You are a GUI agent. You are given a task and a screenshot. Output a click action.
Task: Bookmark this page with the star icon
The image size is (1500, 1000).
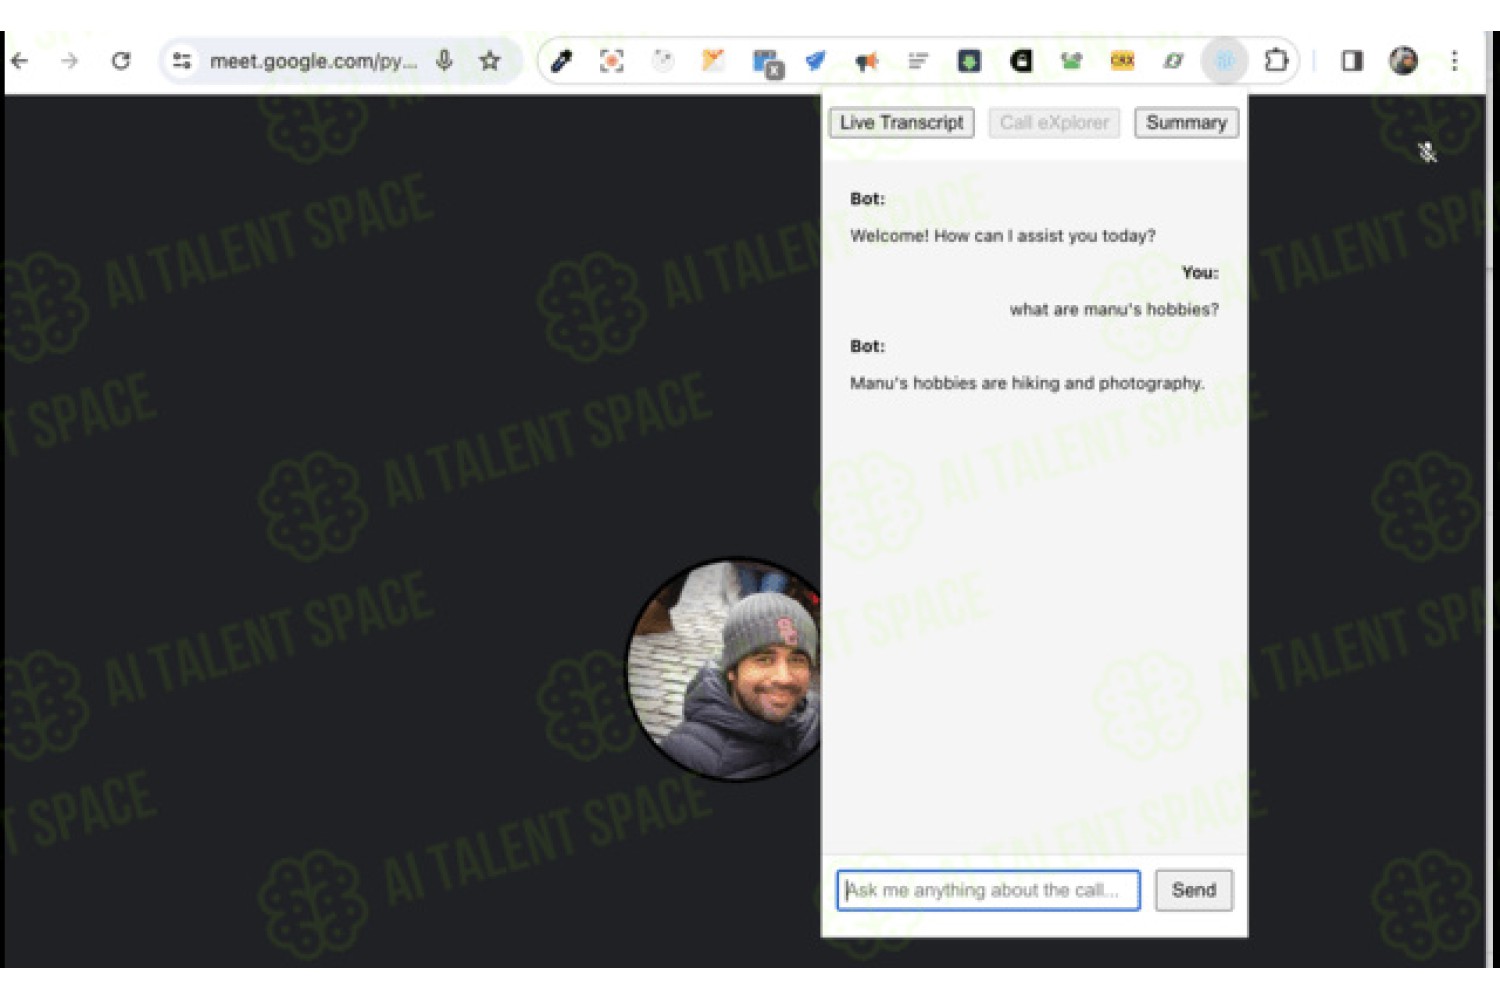tap(490, 61)
